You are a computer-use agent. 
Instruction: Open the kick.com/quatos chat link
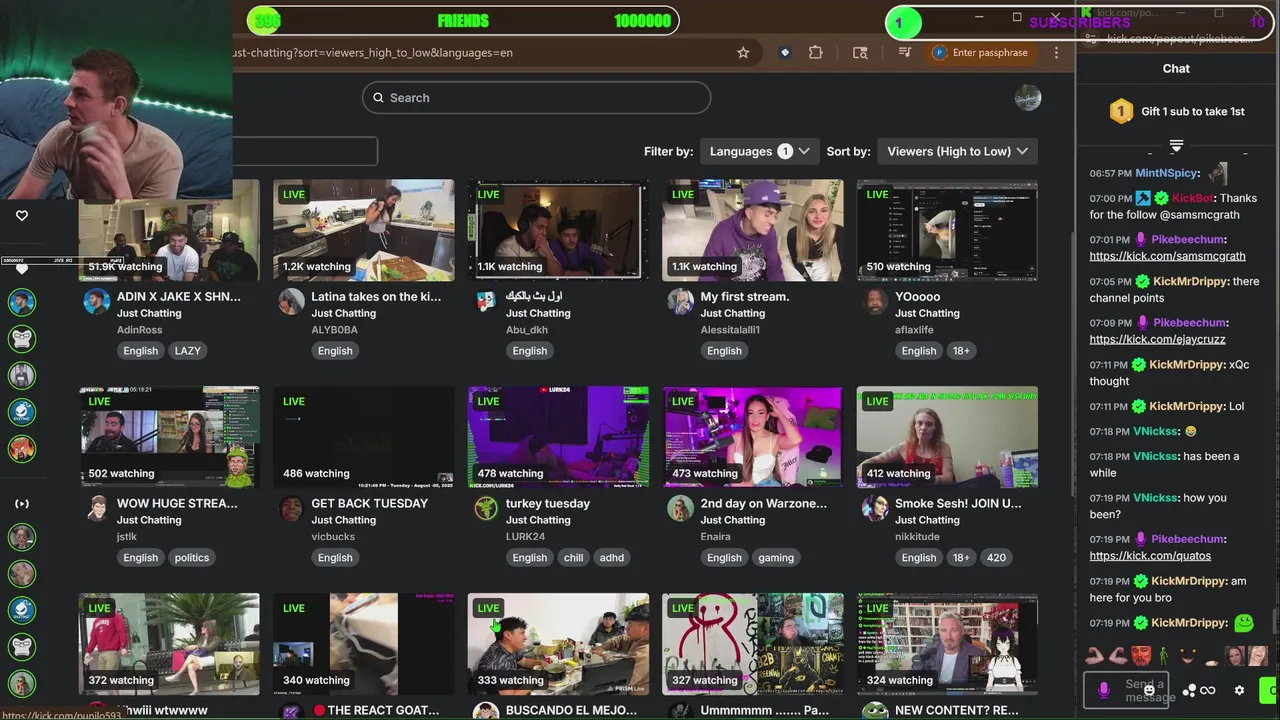click(1150, 555)
